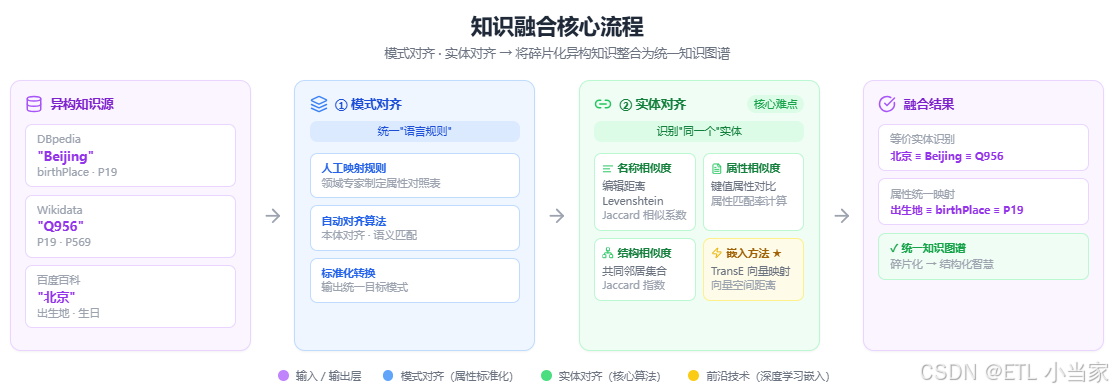Click the purple "Q956" value

60,227
